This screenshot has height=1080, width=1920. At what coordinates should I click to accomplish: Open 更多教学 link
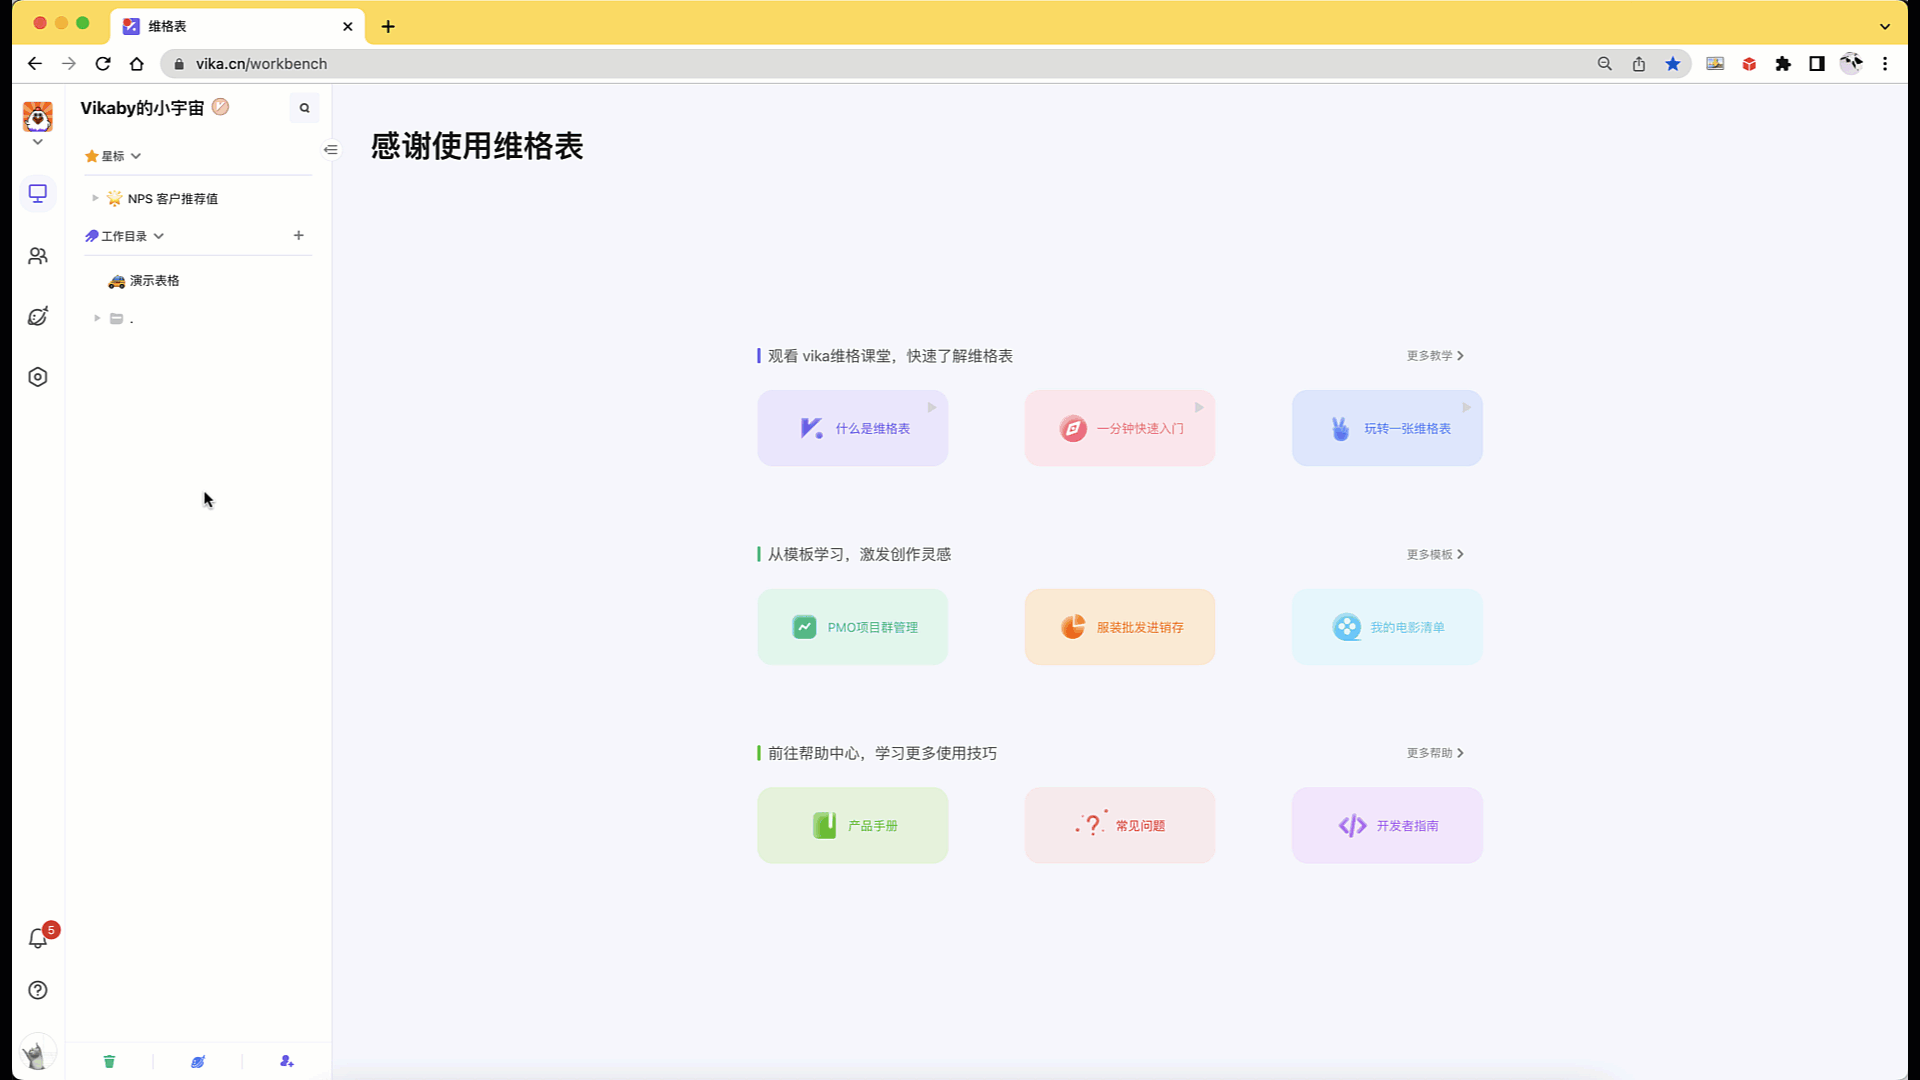pos(1435,356)
